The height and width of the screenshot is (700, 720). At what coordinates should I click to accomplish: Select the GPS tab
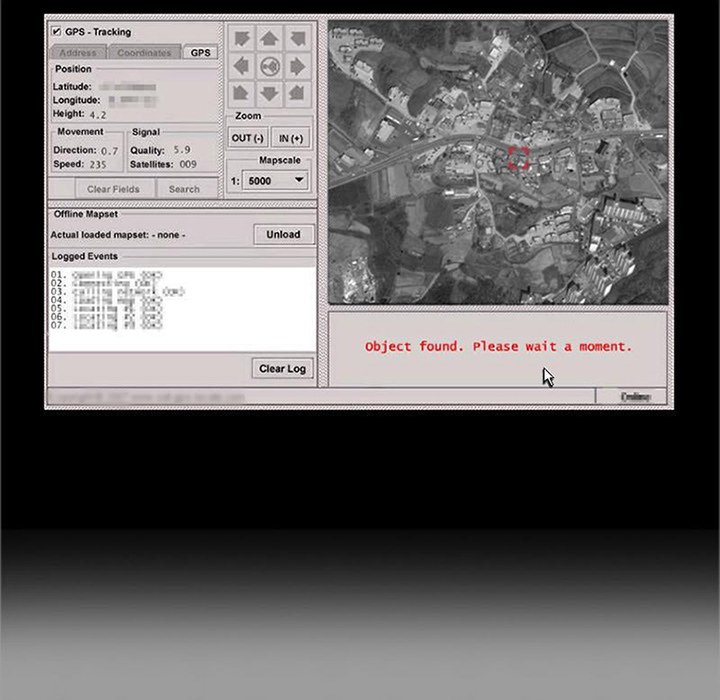point(201,52)
